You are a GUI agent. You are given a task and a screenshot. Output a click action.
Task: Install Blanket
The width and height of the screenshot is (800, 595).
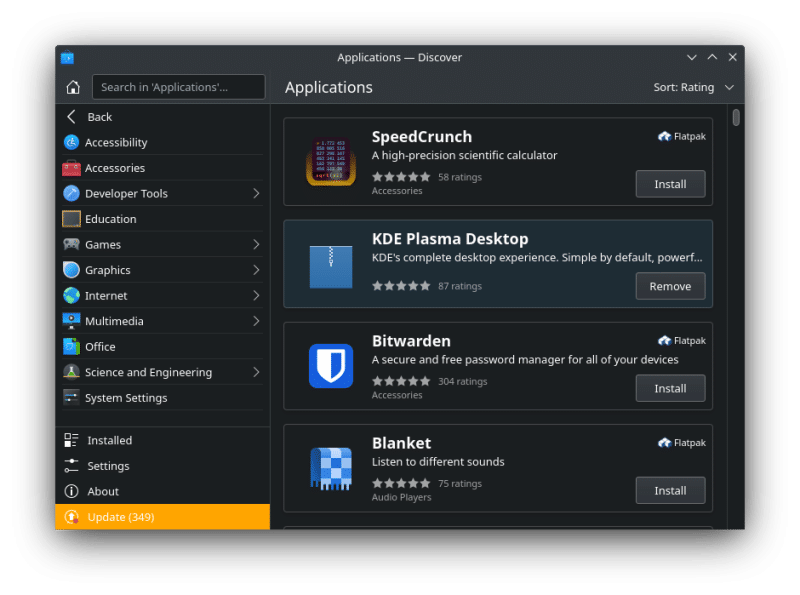(670, 490)
